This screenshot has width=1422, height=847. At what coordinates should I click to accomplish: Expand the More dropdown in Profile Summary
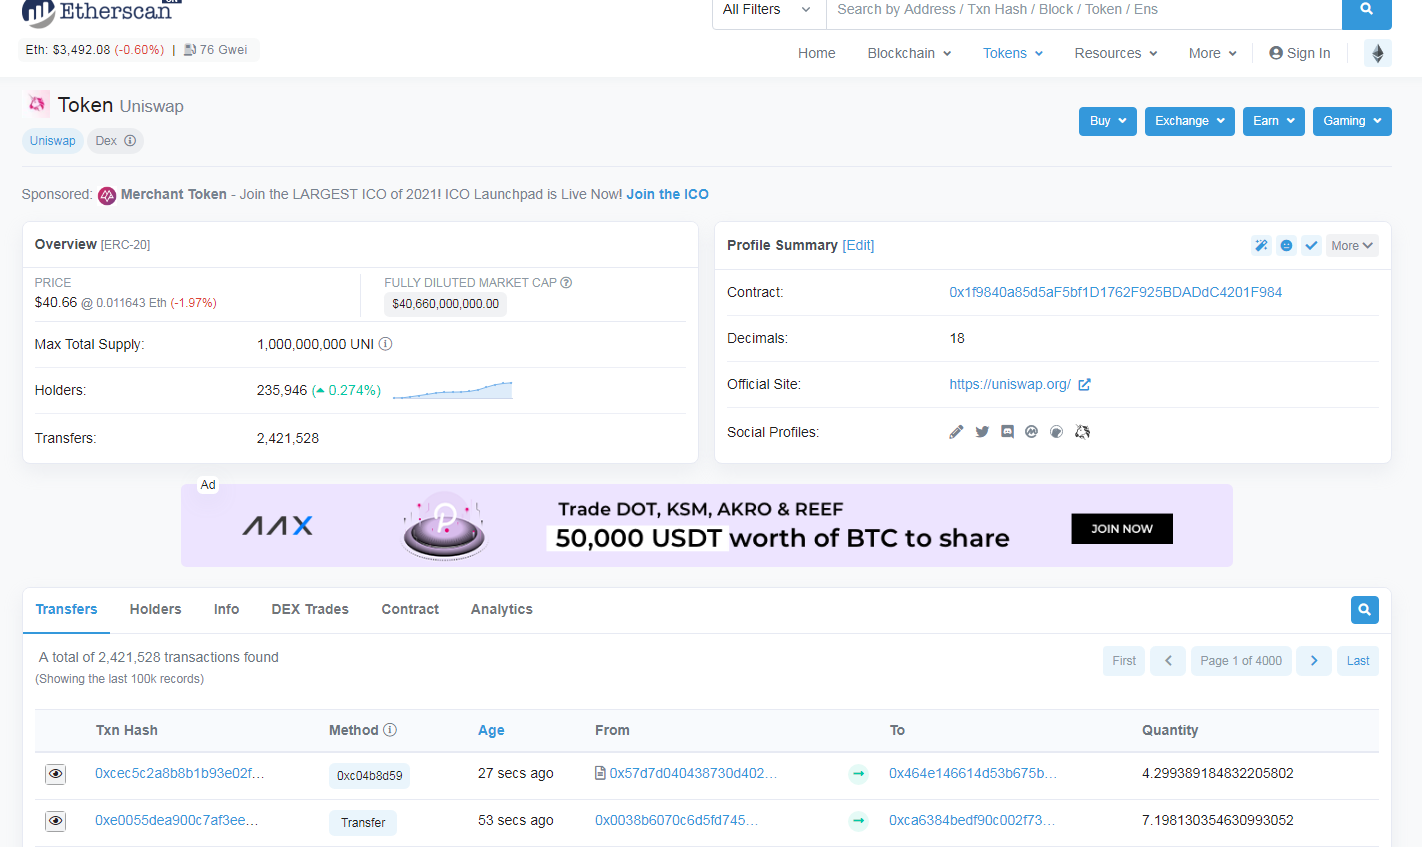click(1352, 245)
